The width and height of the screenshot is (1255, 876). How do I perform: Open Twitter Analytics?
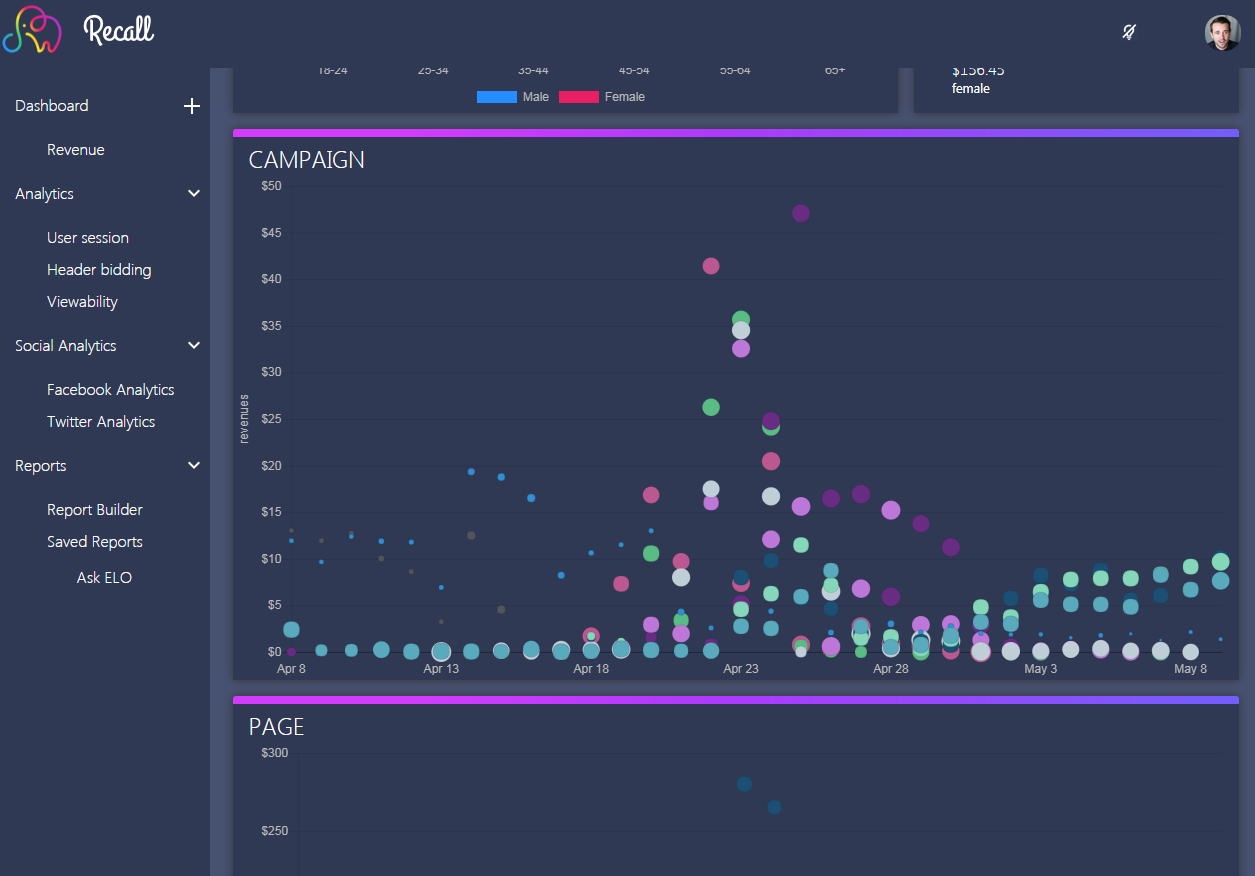click(x=101, y=422)
